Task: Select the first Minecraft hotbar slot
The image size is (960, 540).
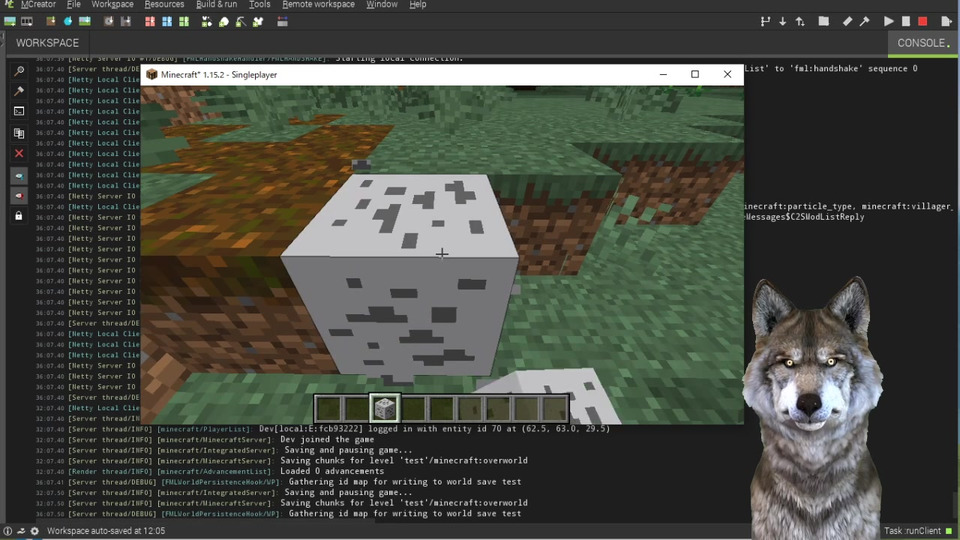Action: (329, 408)
